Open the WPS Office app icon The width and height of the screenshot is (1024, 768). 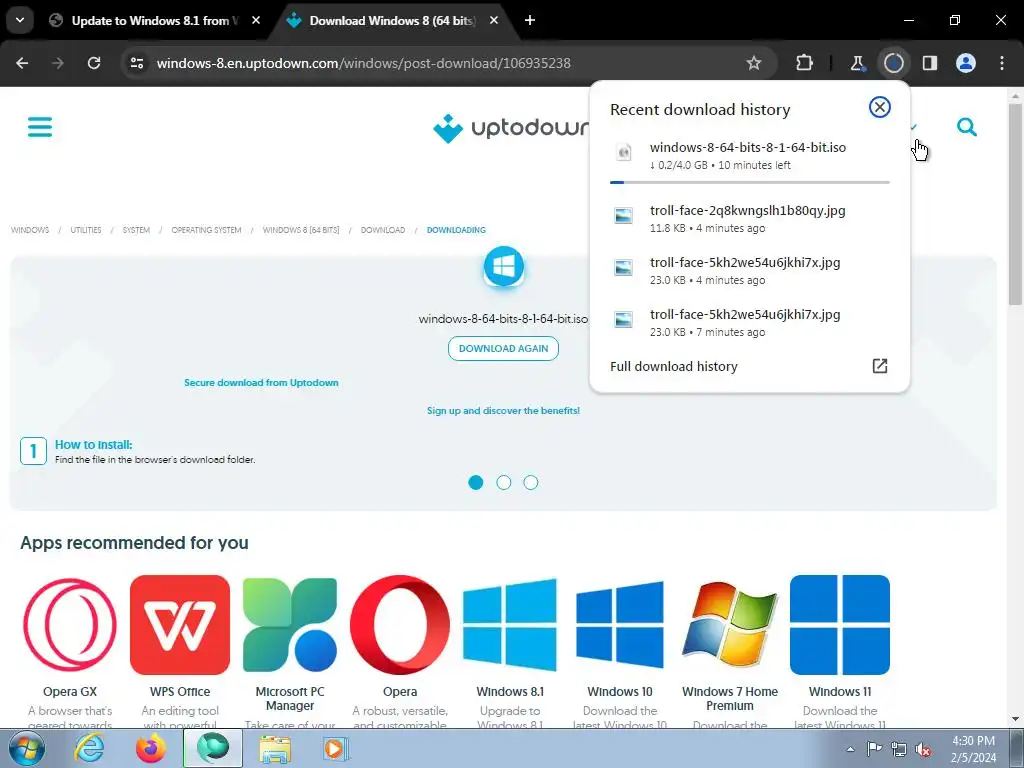point(180,625)
